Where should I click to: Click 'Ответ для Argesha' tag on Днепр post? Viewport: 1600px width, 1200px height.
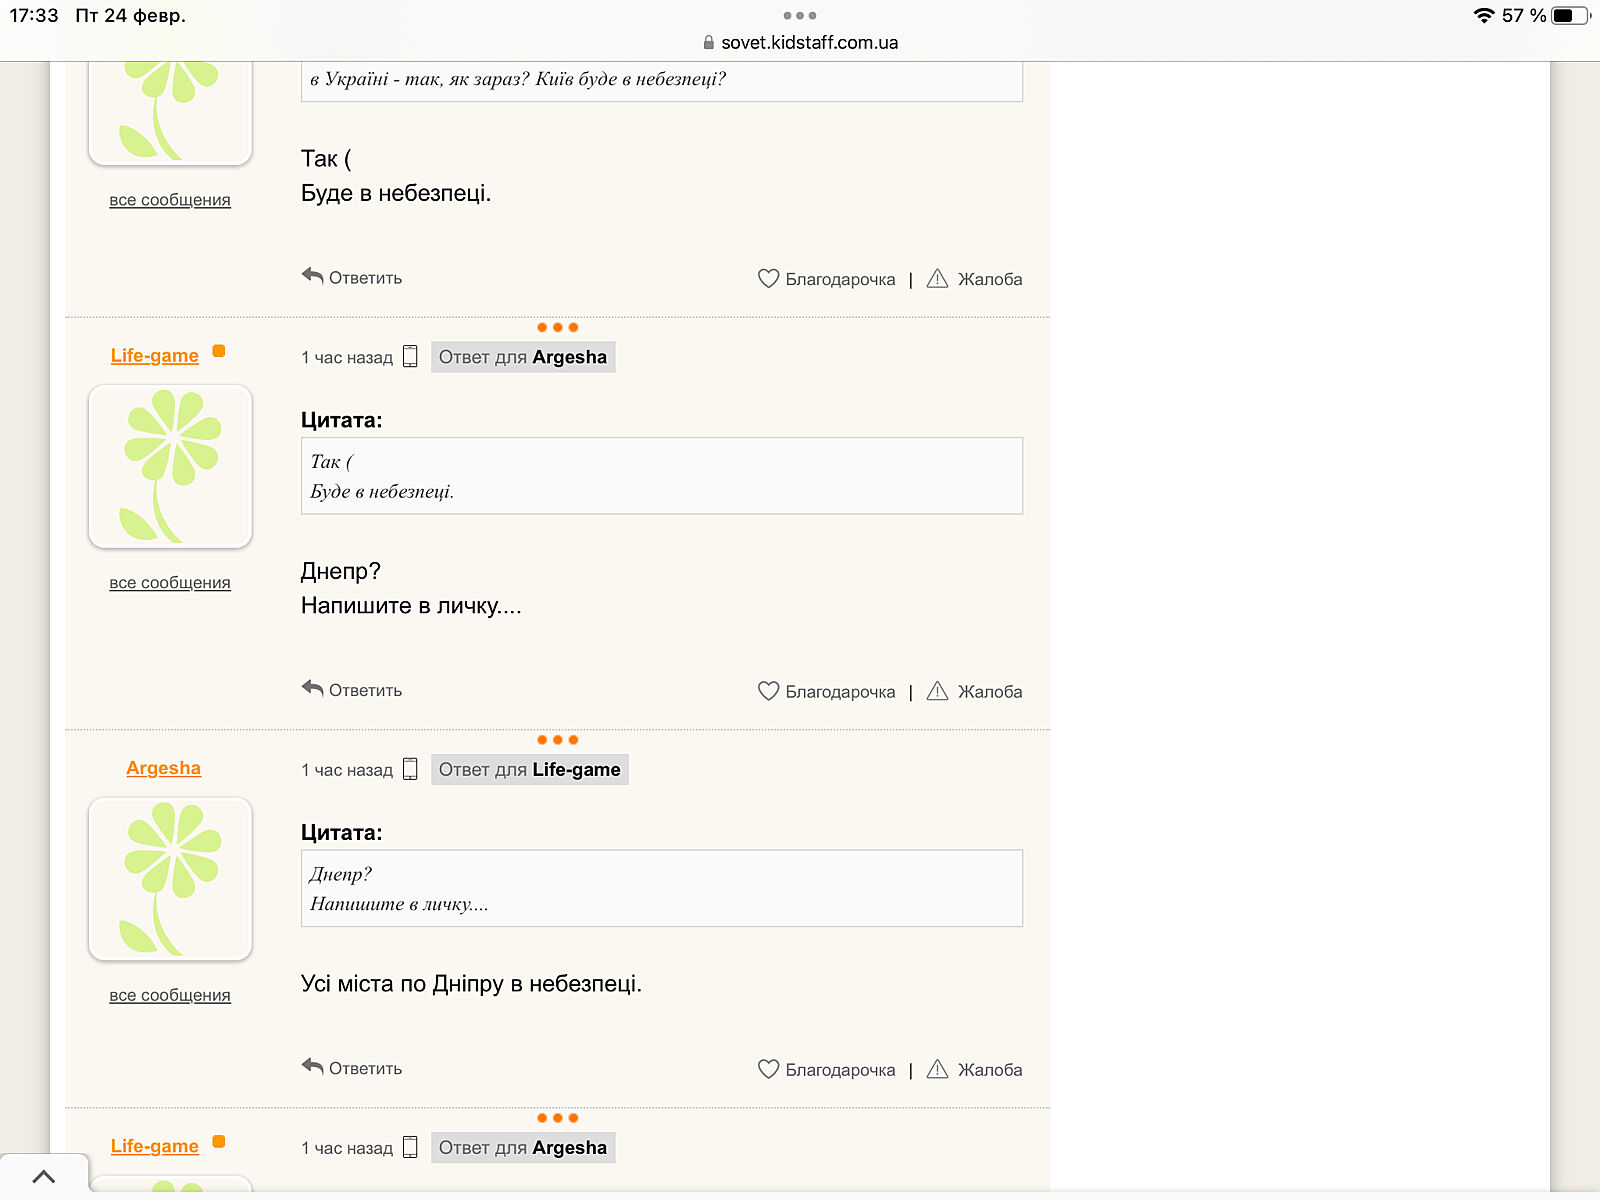click(522, 357)
